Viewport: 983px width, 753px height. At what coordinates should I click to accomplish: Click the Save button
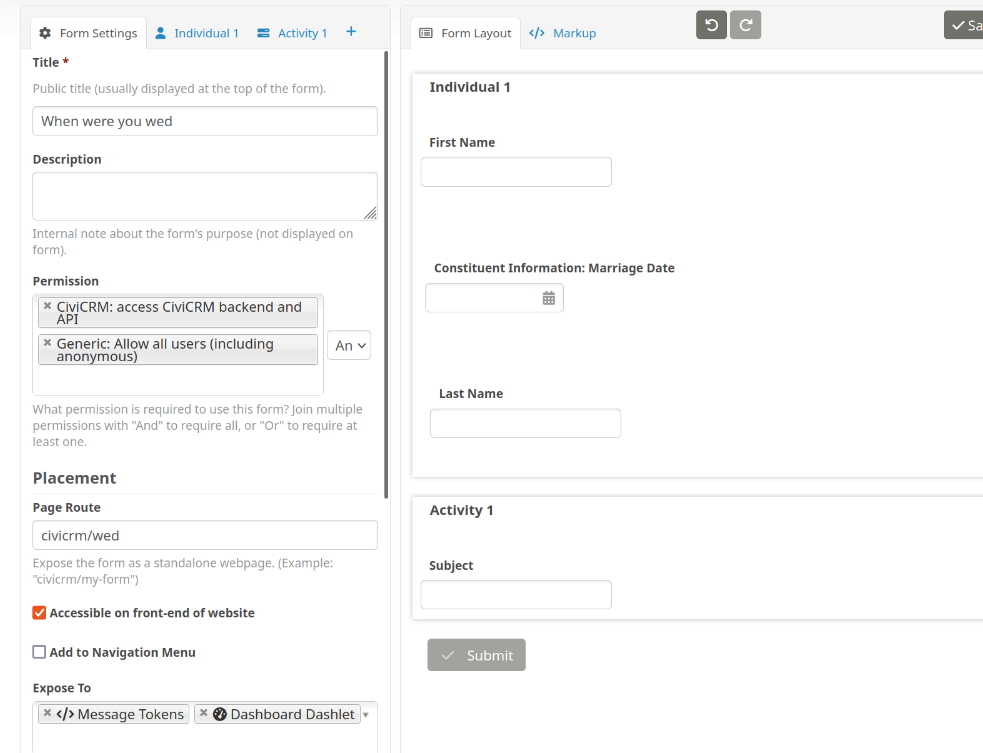tap(964, 25)
